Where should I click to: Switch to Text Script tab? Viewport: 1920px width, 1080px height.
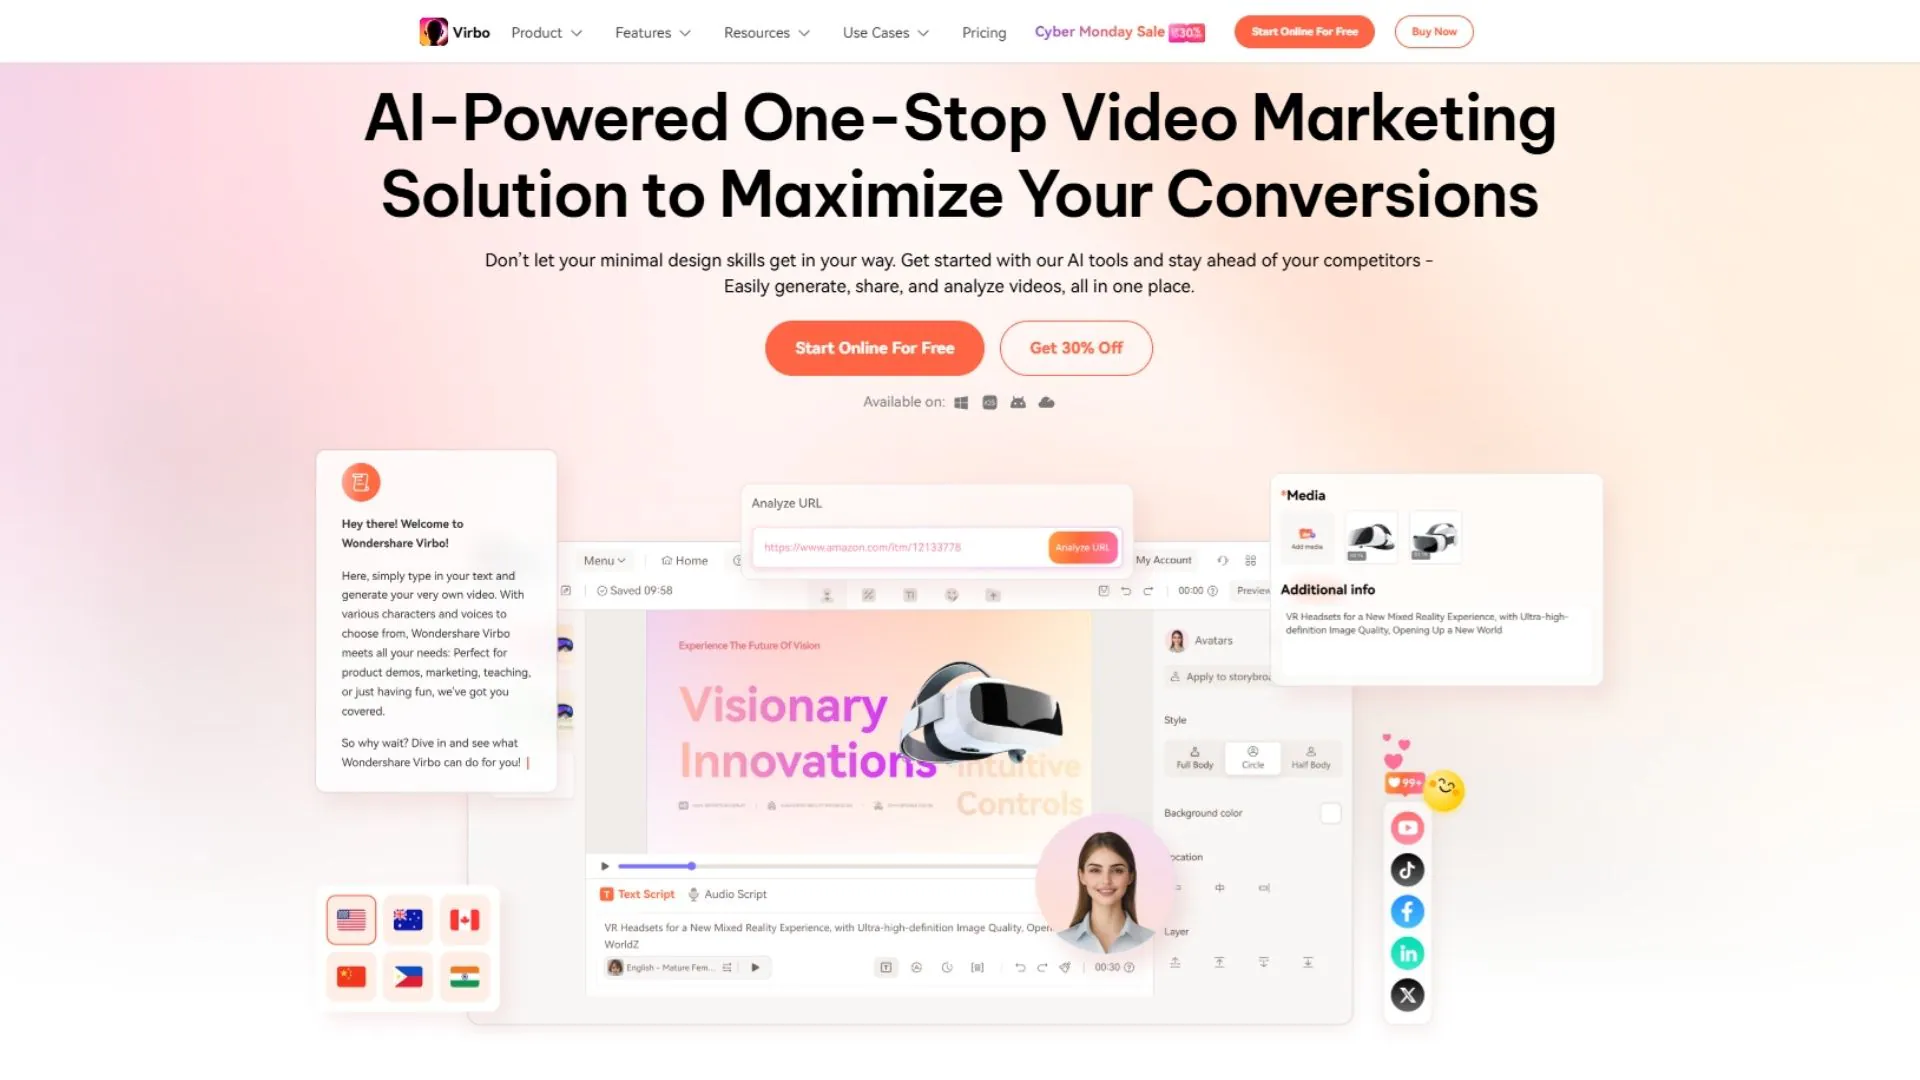[x=640, y=893]
